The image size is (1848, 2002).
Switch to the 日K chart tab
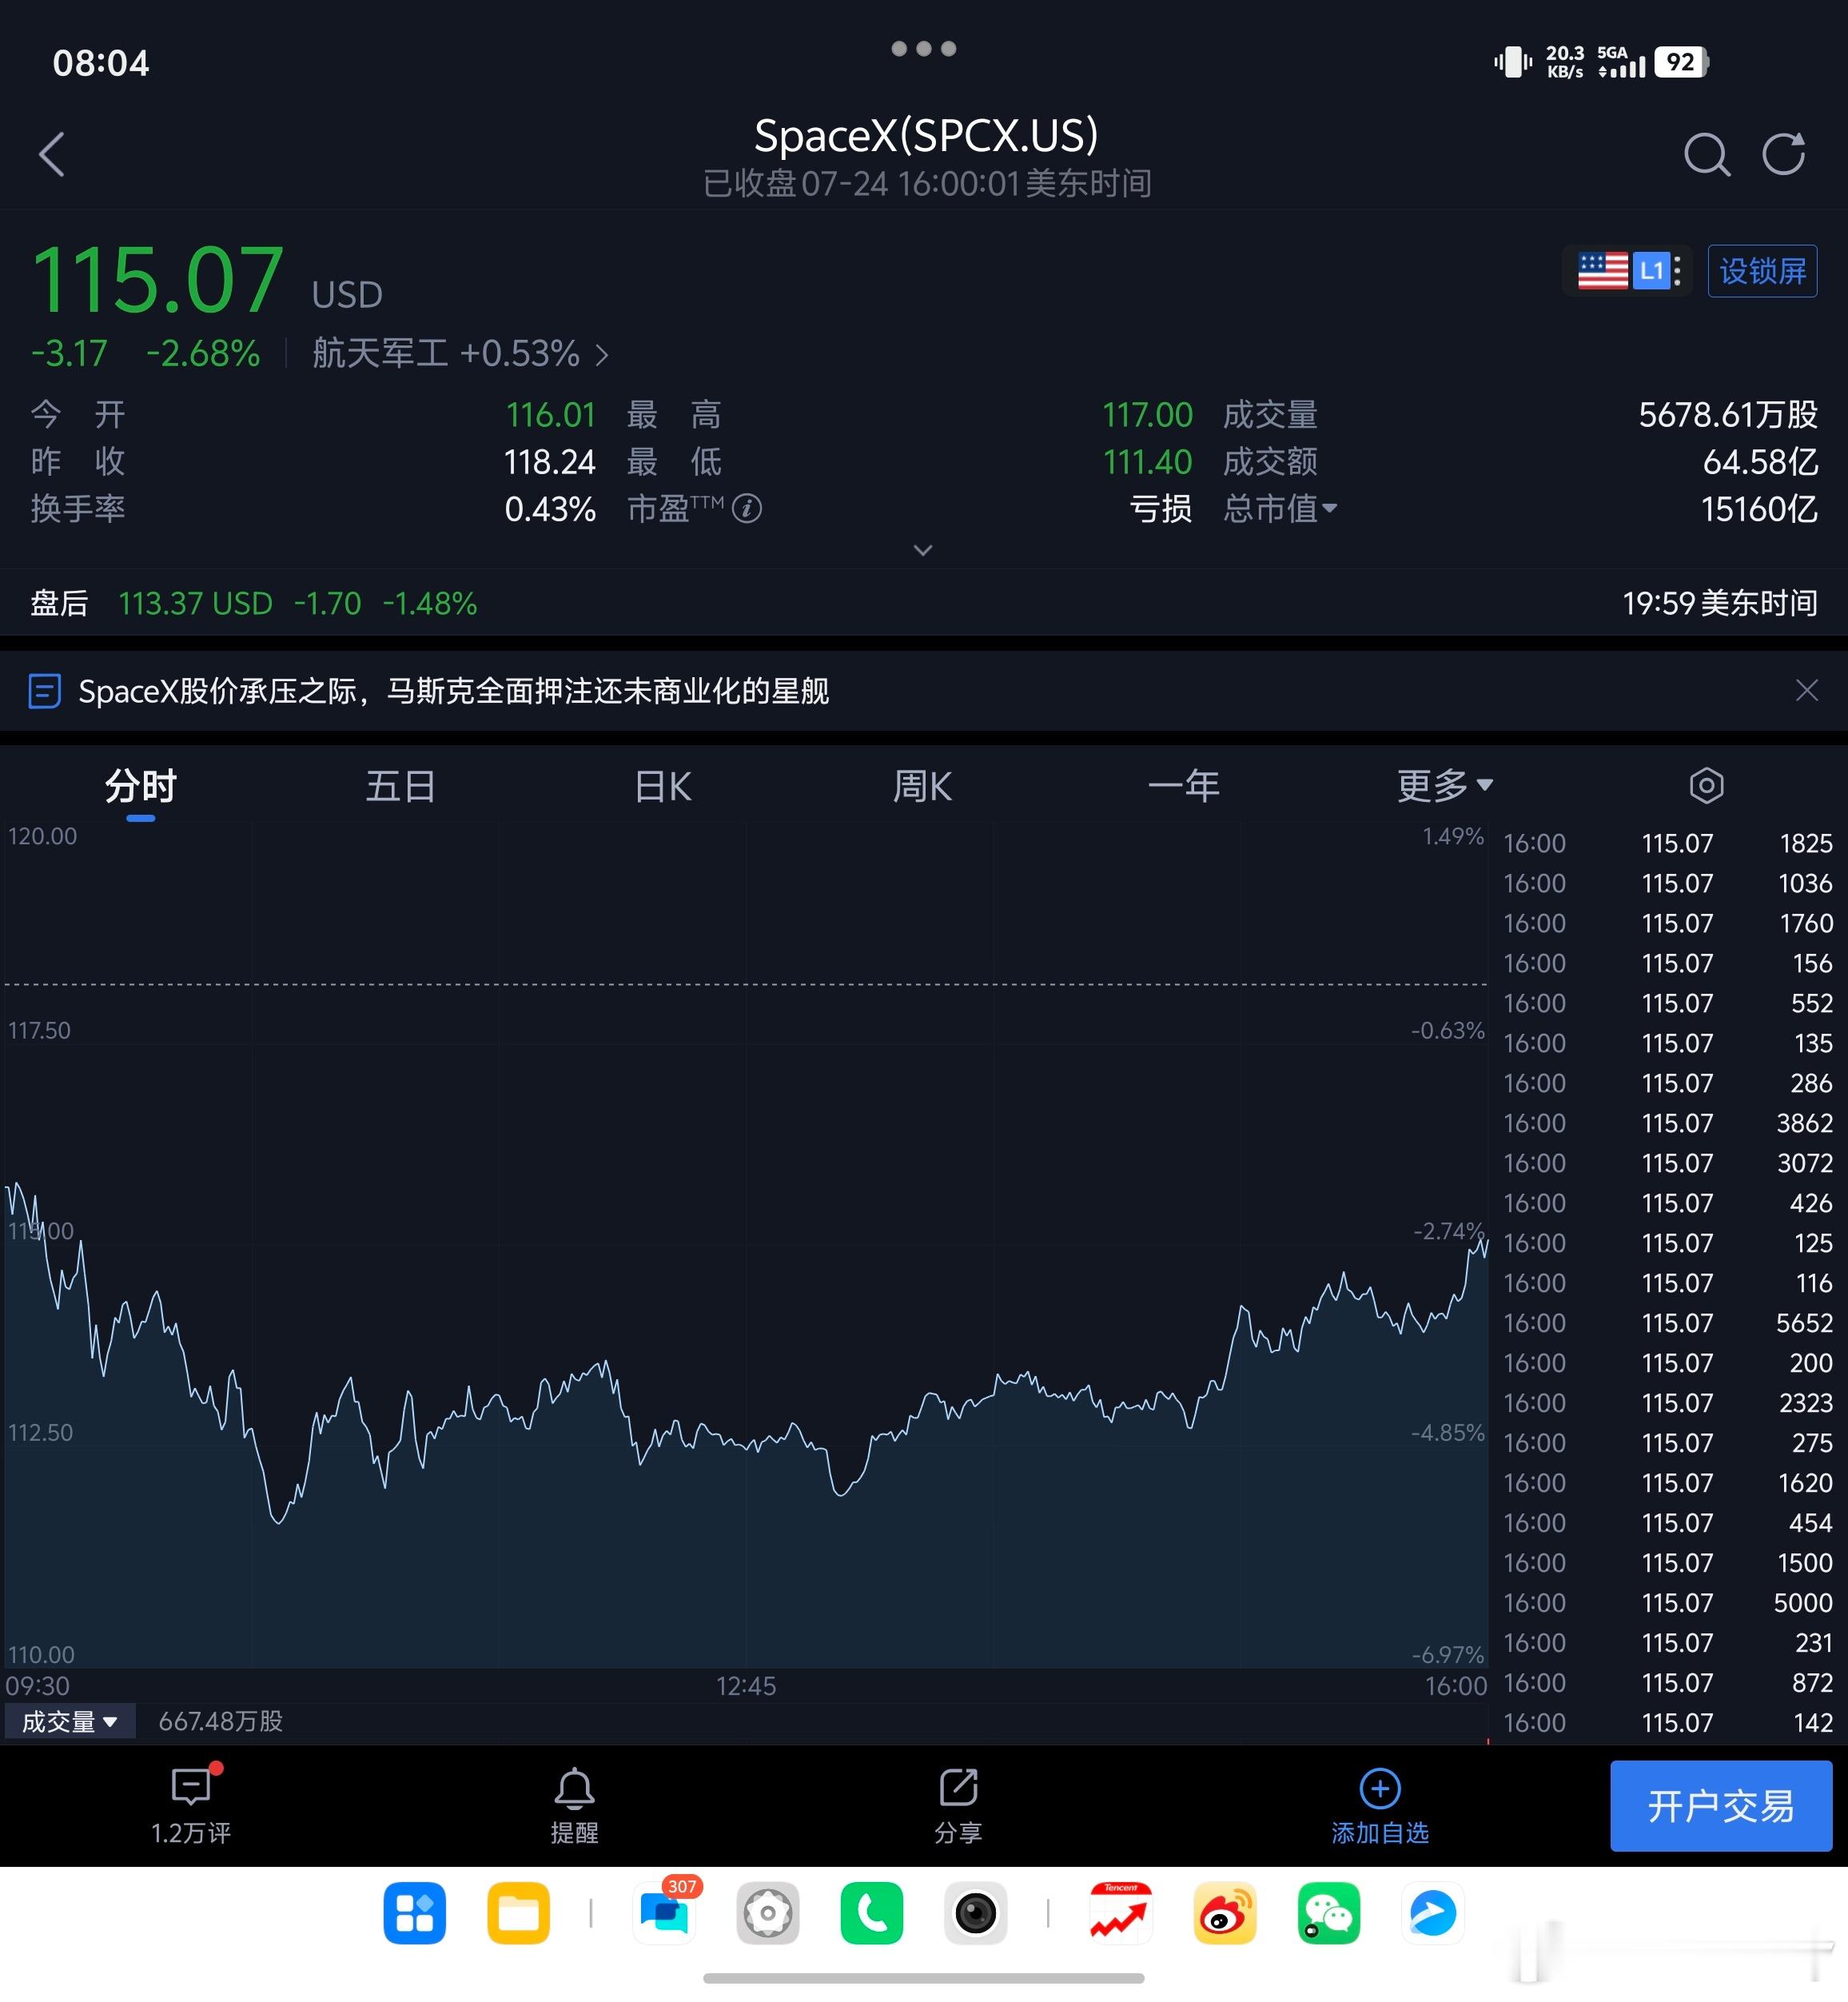point(663,786)
